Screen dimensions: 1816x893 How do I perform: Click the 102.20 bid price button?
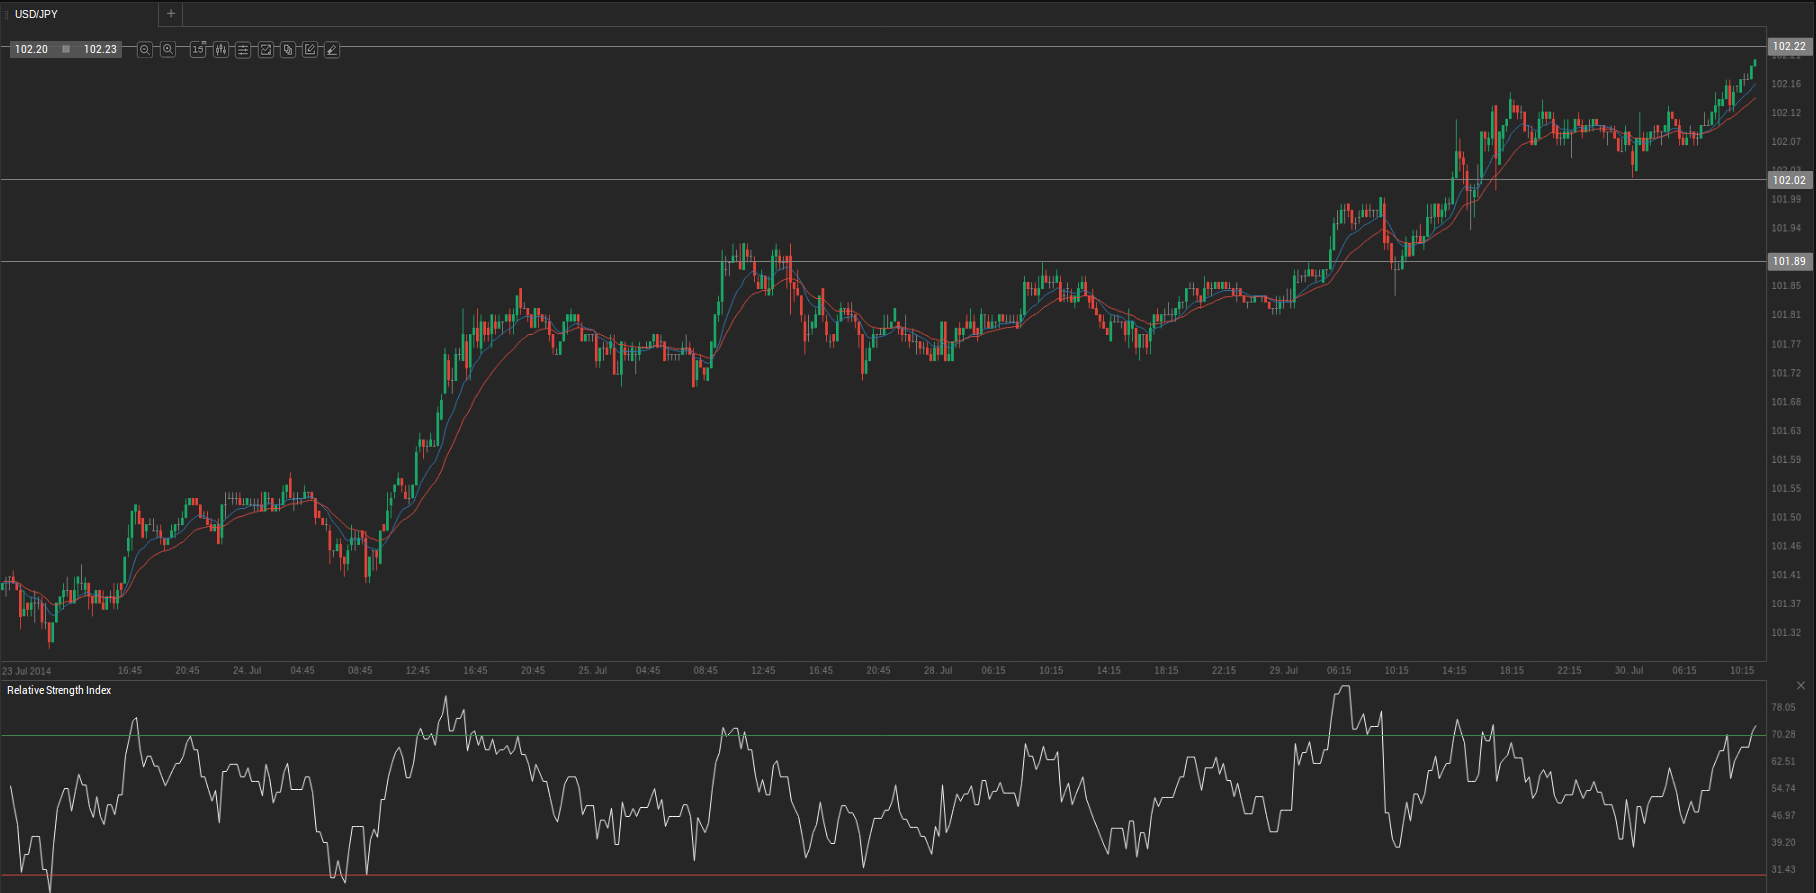point(32,49)
